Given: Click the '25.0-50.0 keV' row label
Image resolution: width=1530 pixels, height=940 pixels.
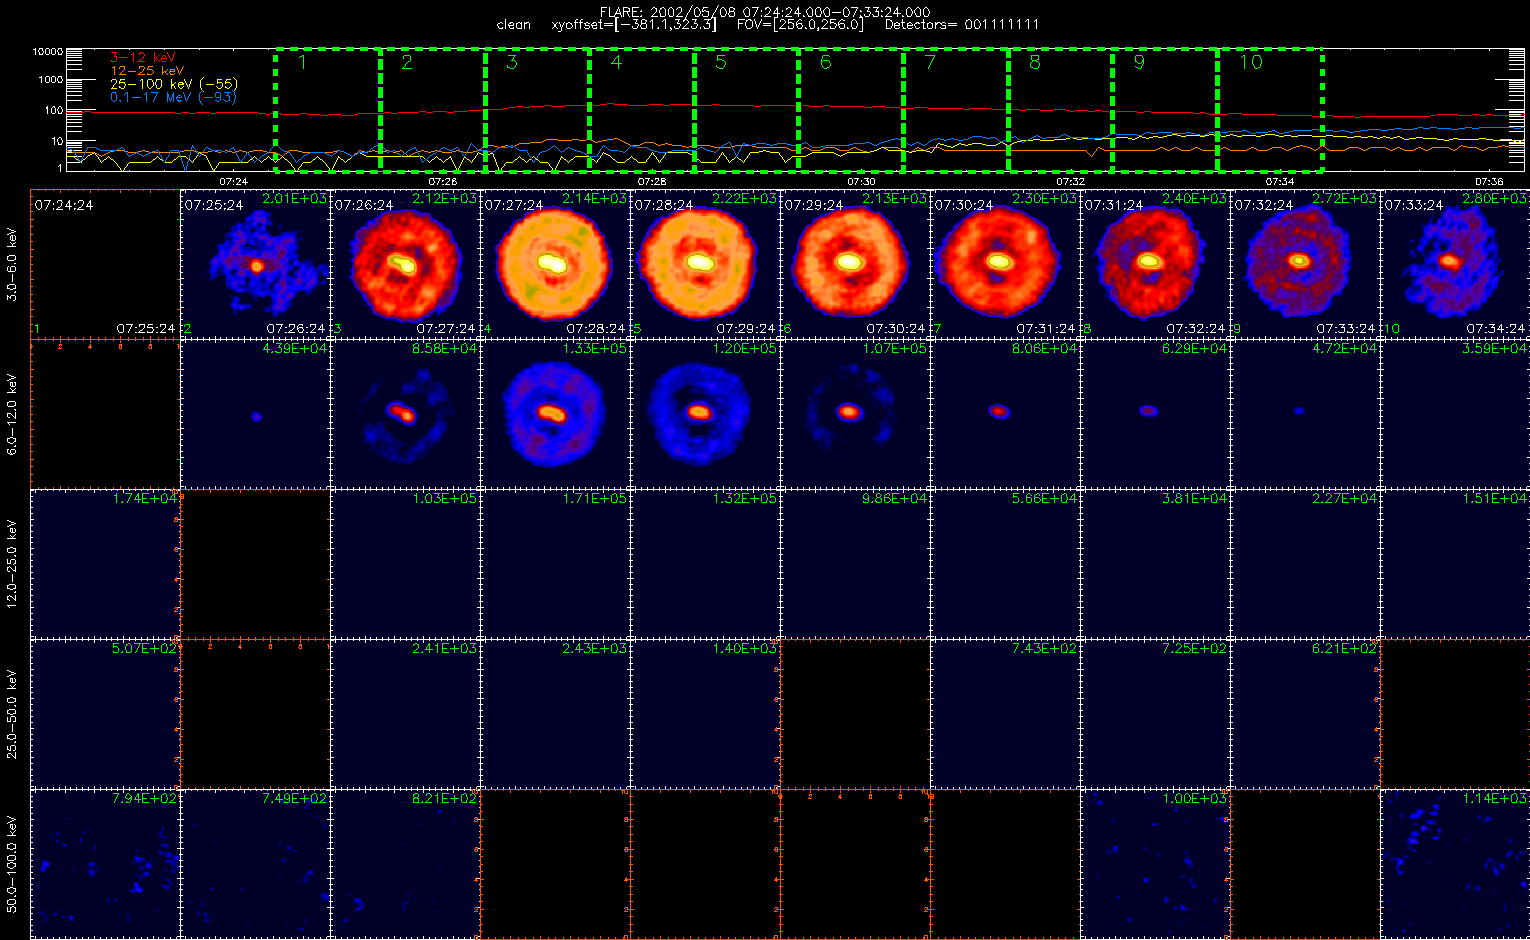Looking at the screenshot, I should [x=12, y=715].
